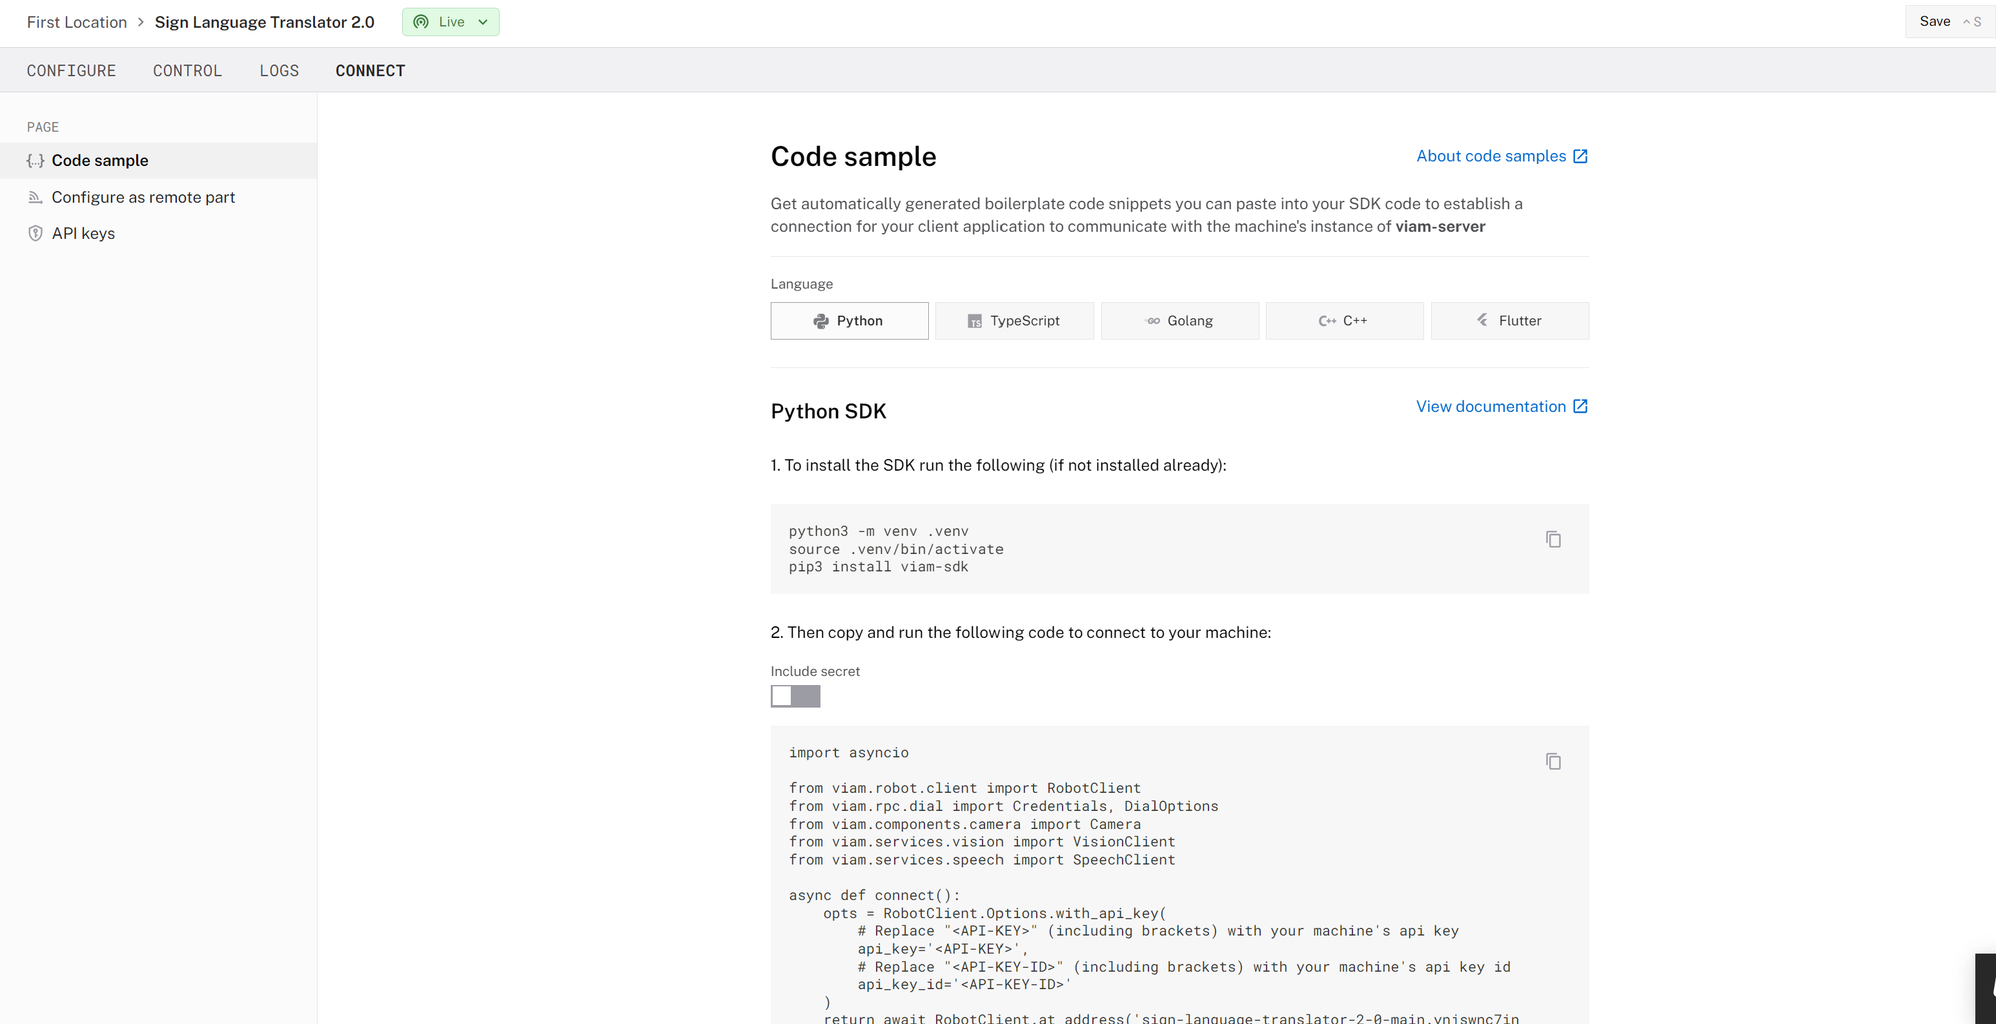Expand the Live status dropdown
This screenshot has width=1996, height=1024.
point(483,22)
